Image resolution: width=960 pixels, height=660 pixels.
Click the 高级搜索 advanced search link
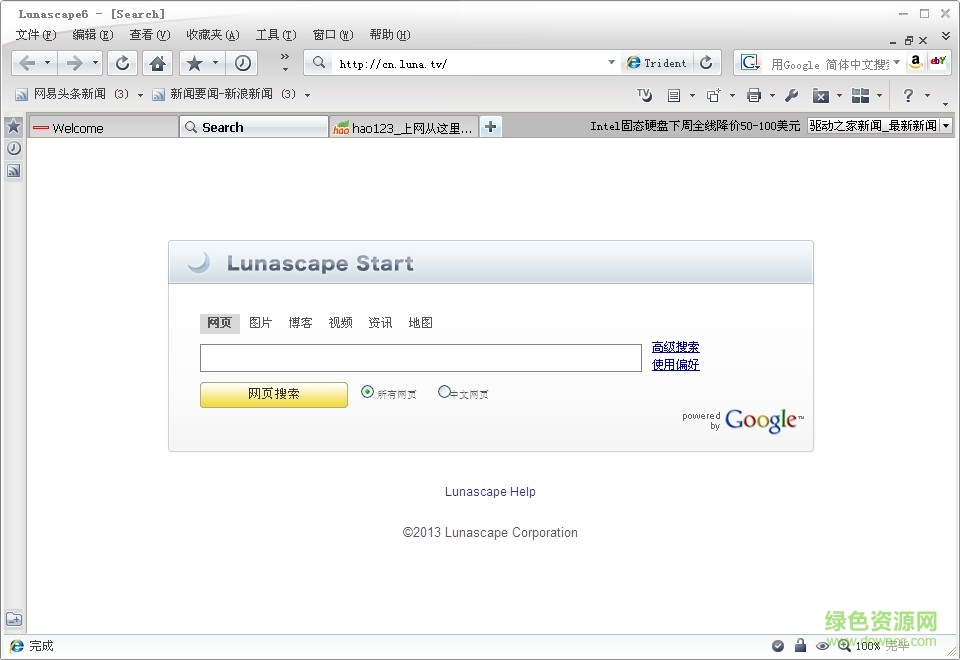click(676, 347)
